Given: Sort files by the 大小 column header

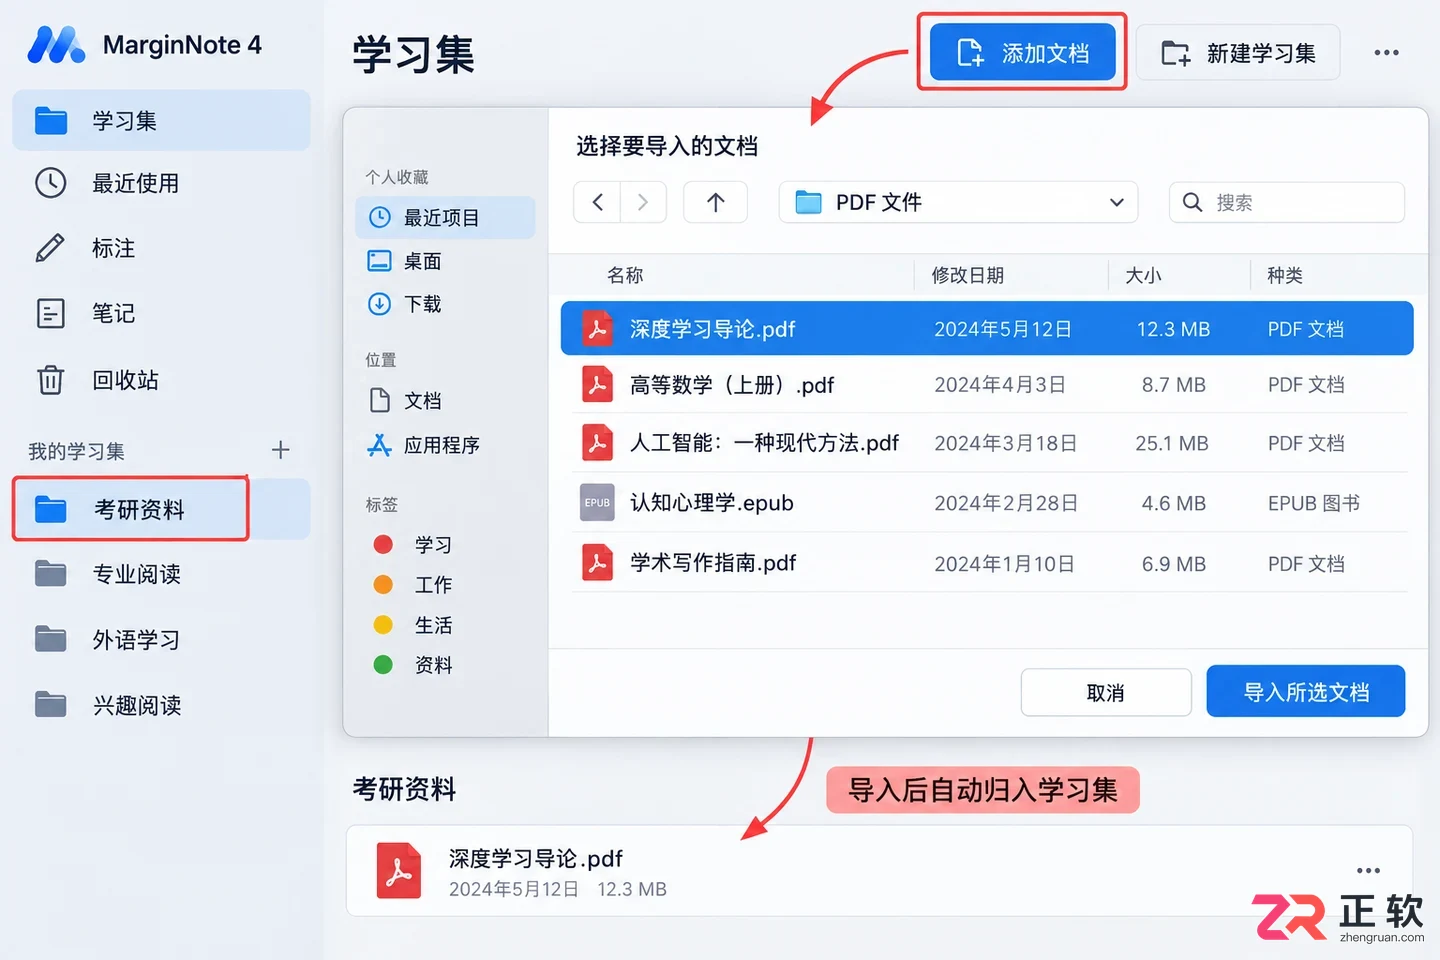Looking at the screenshot, I should click(x=1143, y=275).
